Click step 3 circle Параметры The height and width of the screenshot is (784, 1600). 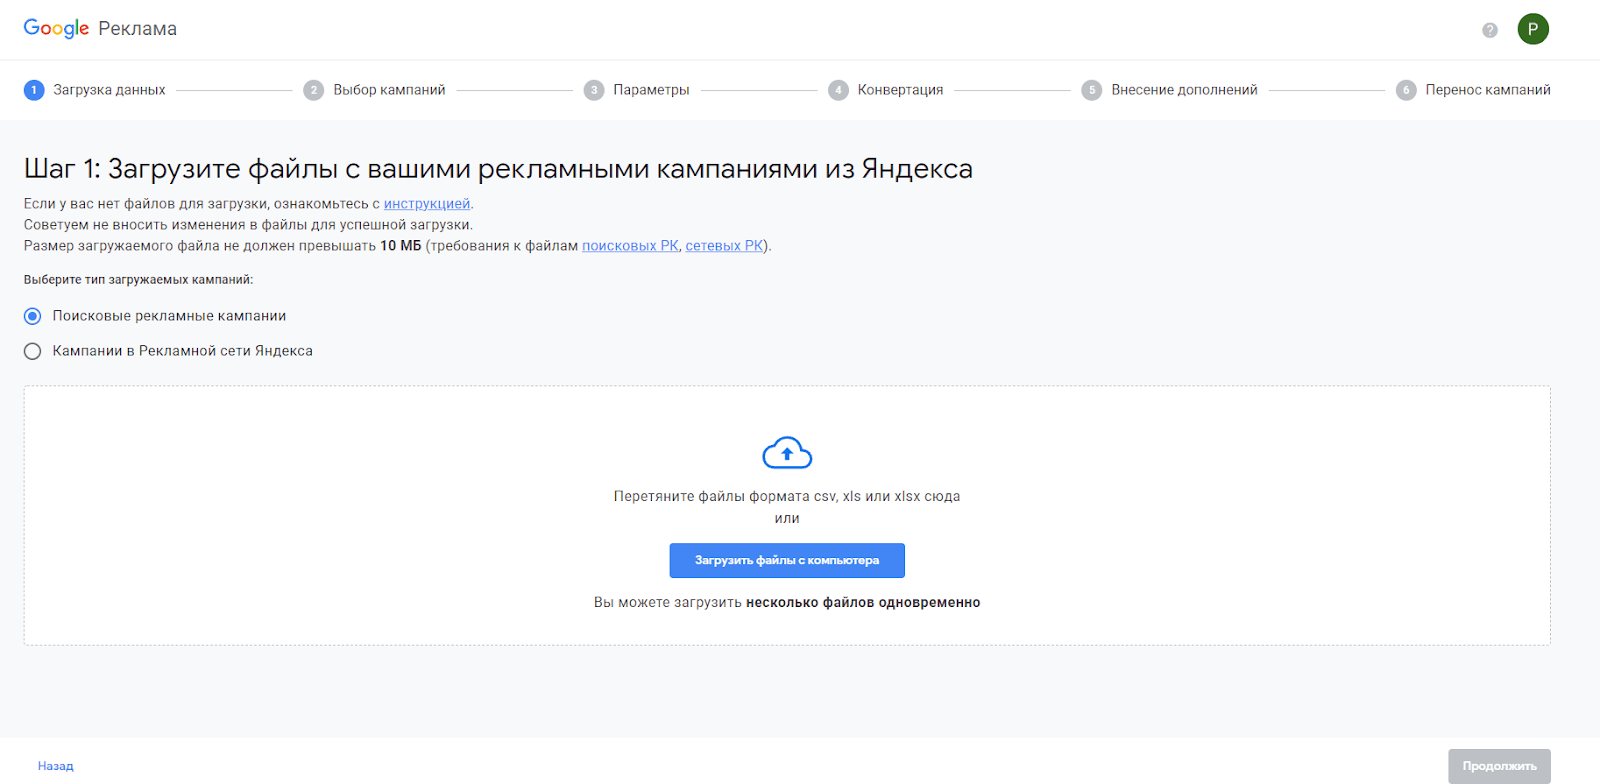point(594,90)
